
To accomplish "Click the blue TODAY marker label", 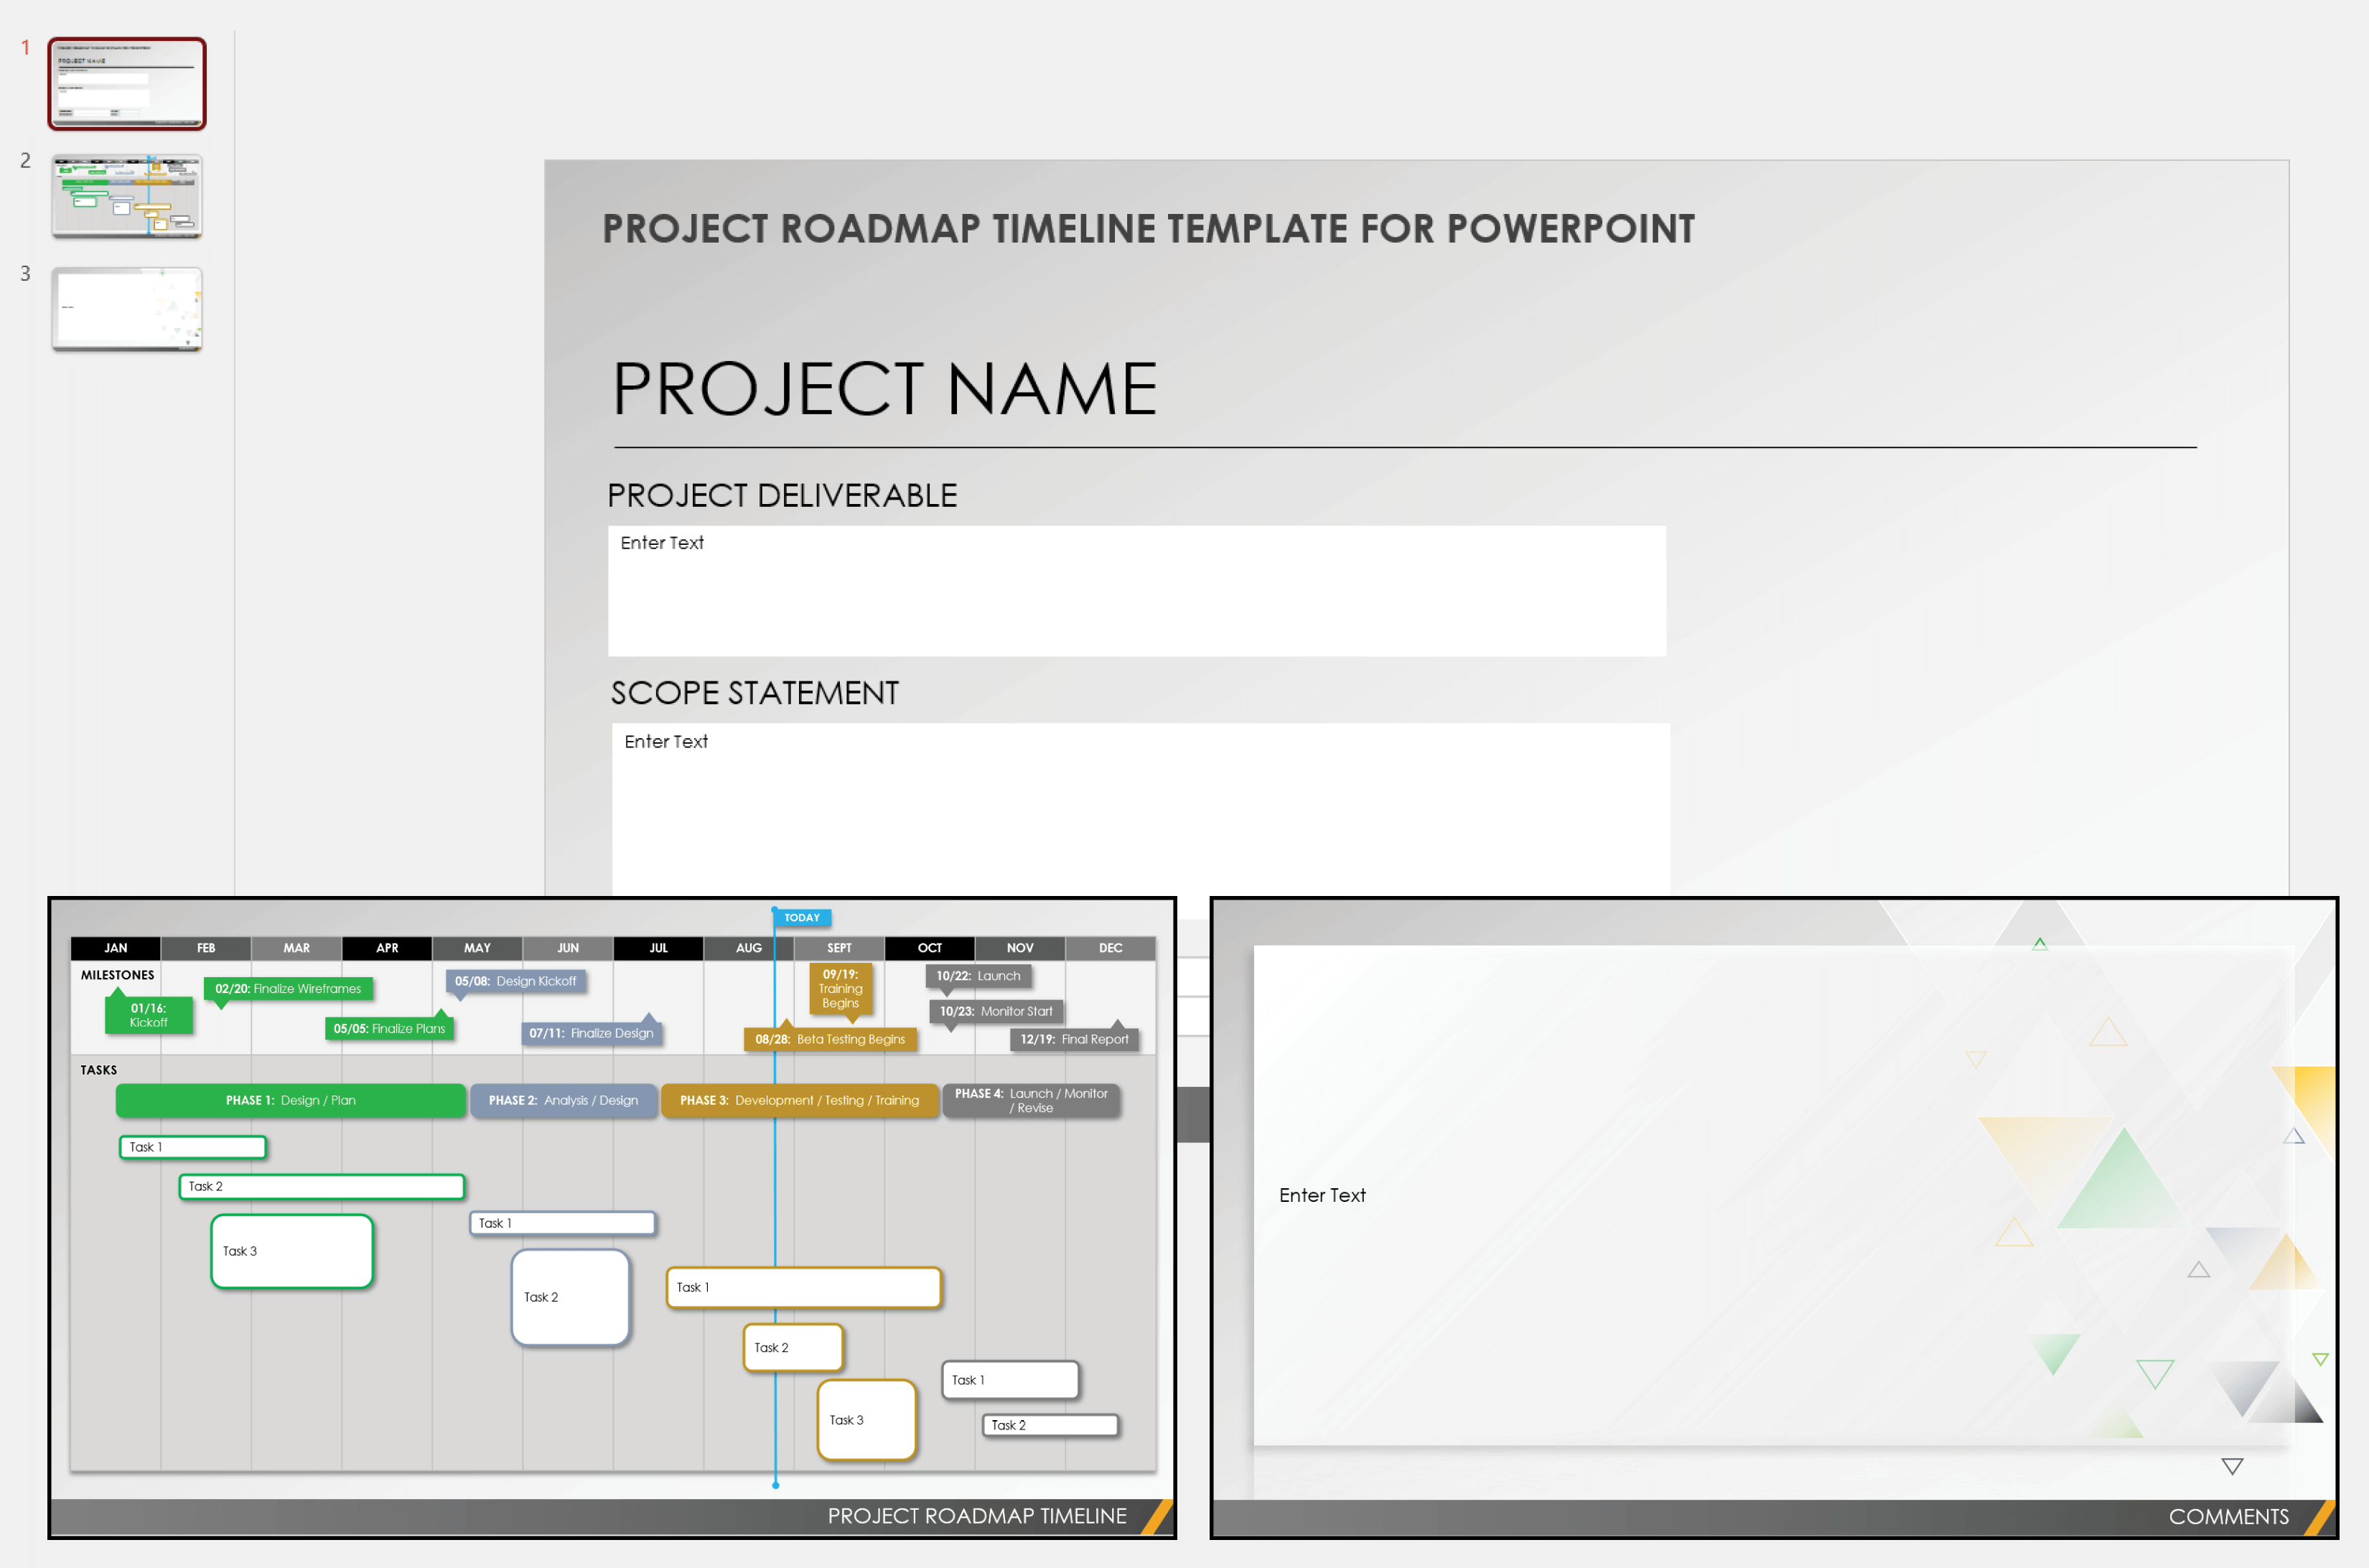I will click(x=802, y=917).
